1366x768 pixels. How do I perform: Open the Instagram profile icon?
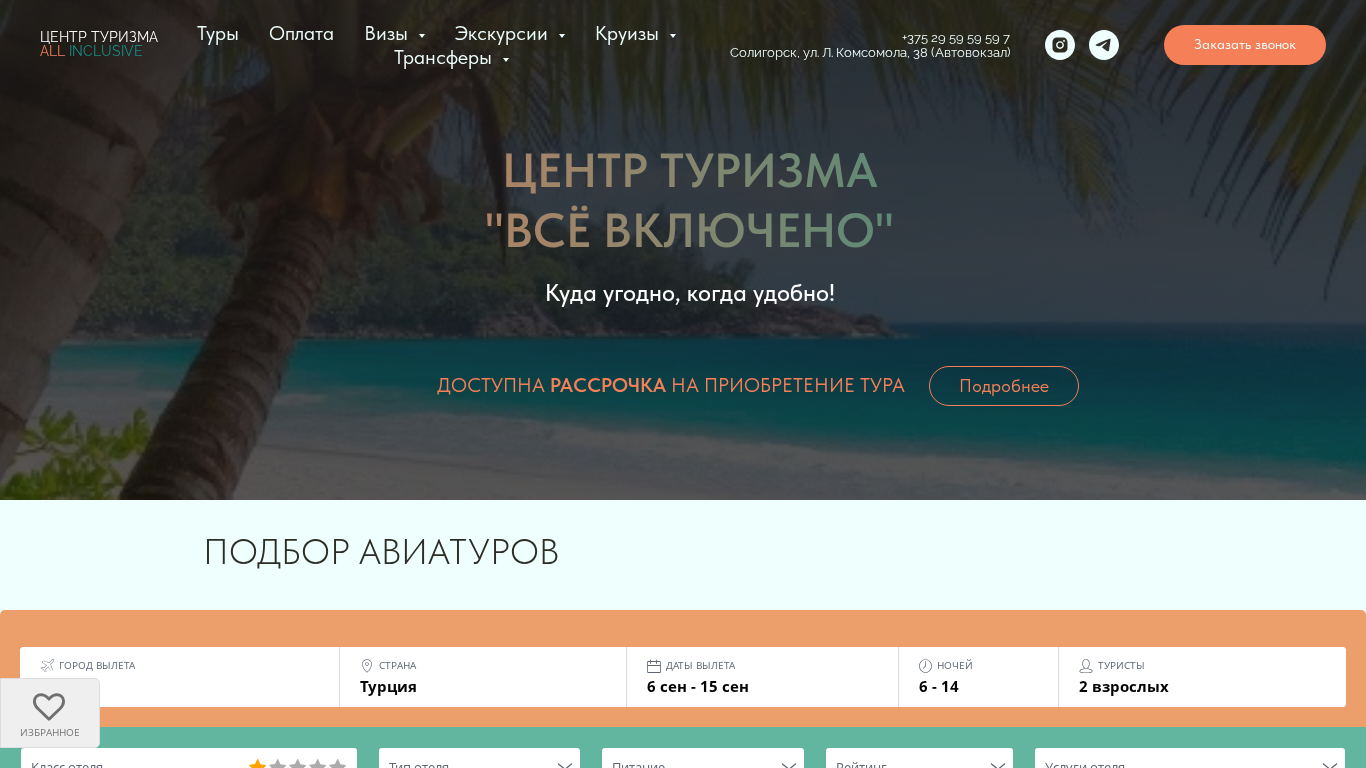pos(1060,45)
